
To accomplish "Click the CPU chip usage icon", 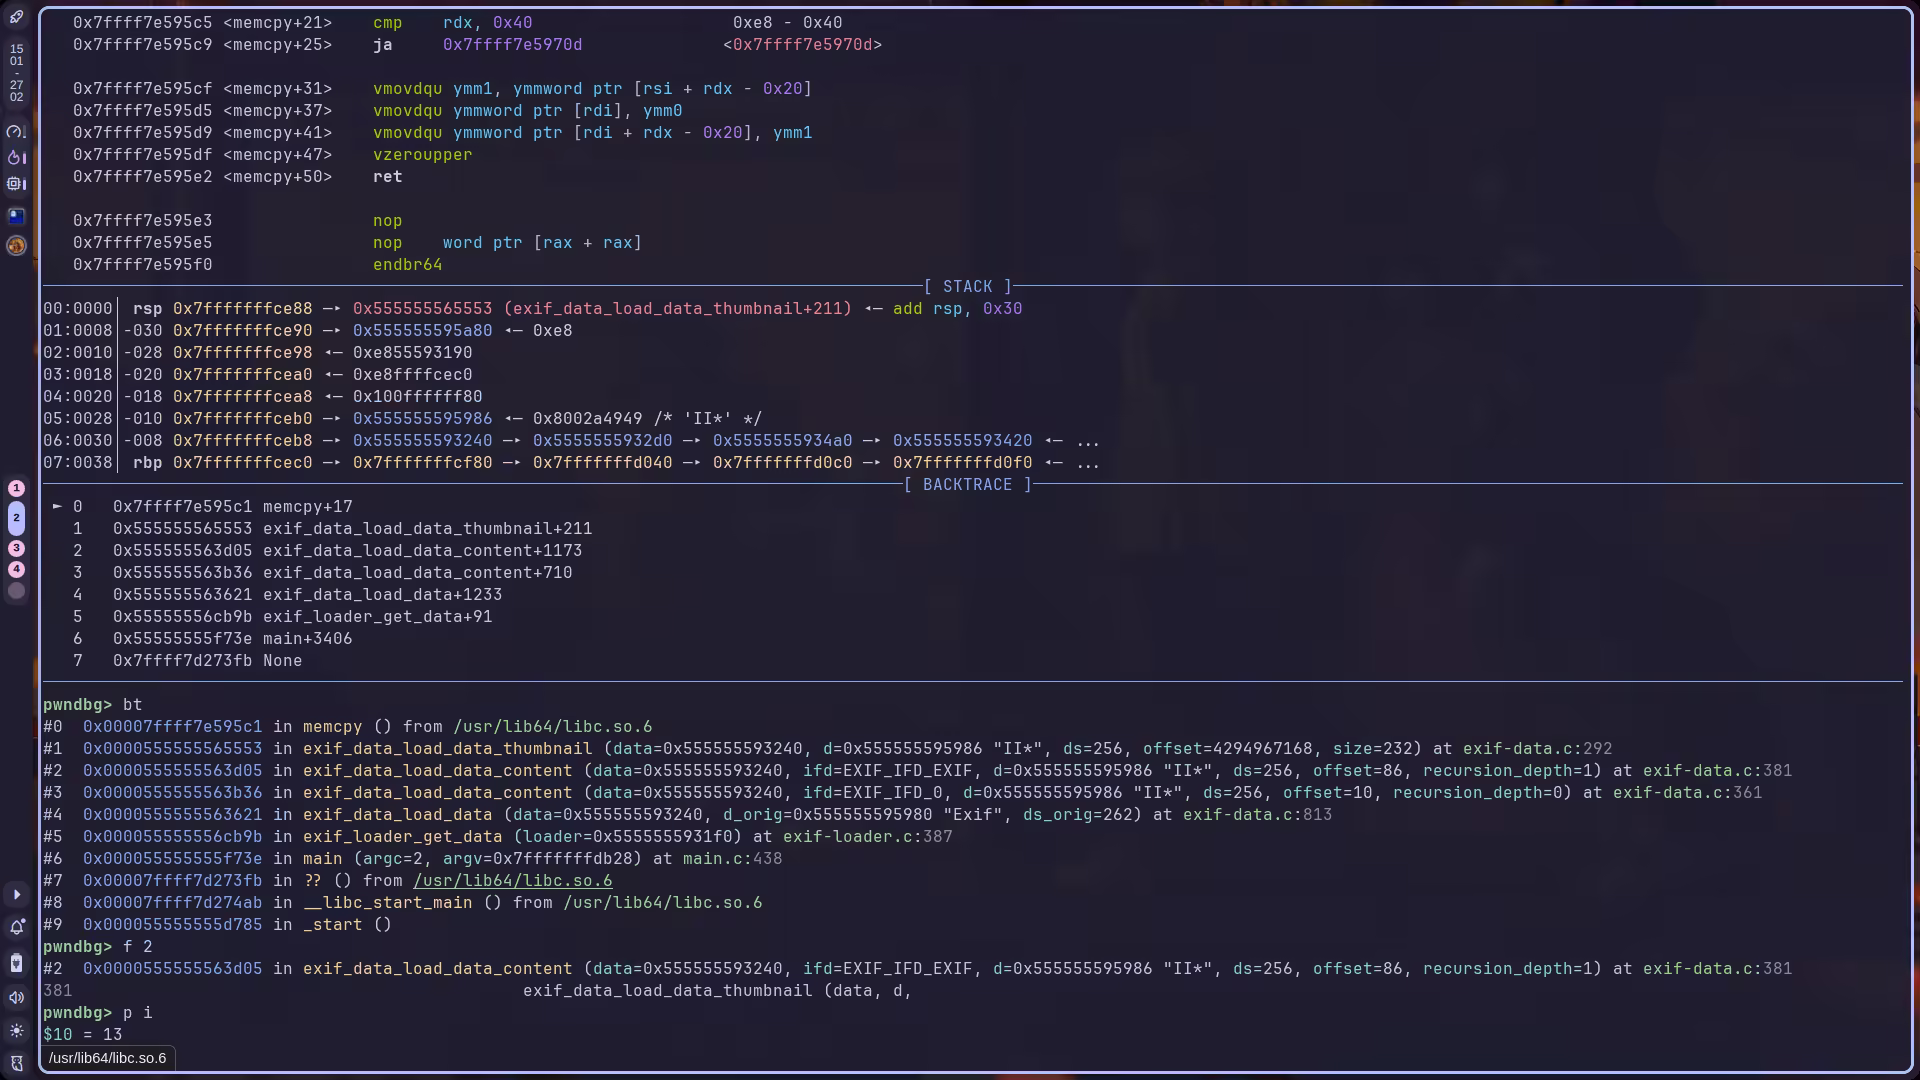I will coord(15,184).
